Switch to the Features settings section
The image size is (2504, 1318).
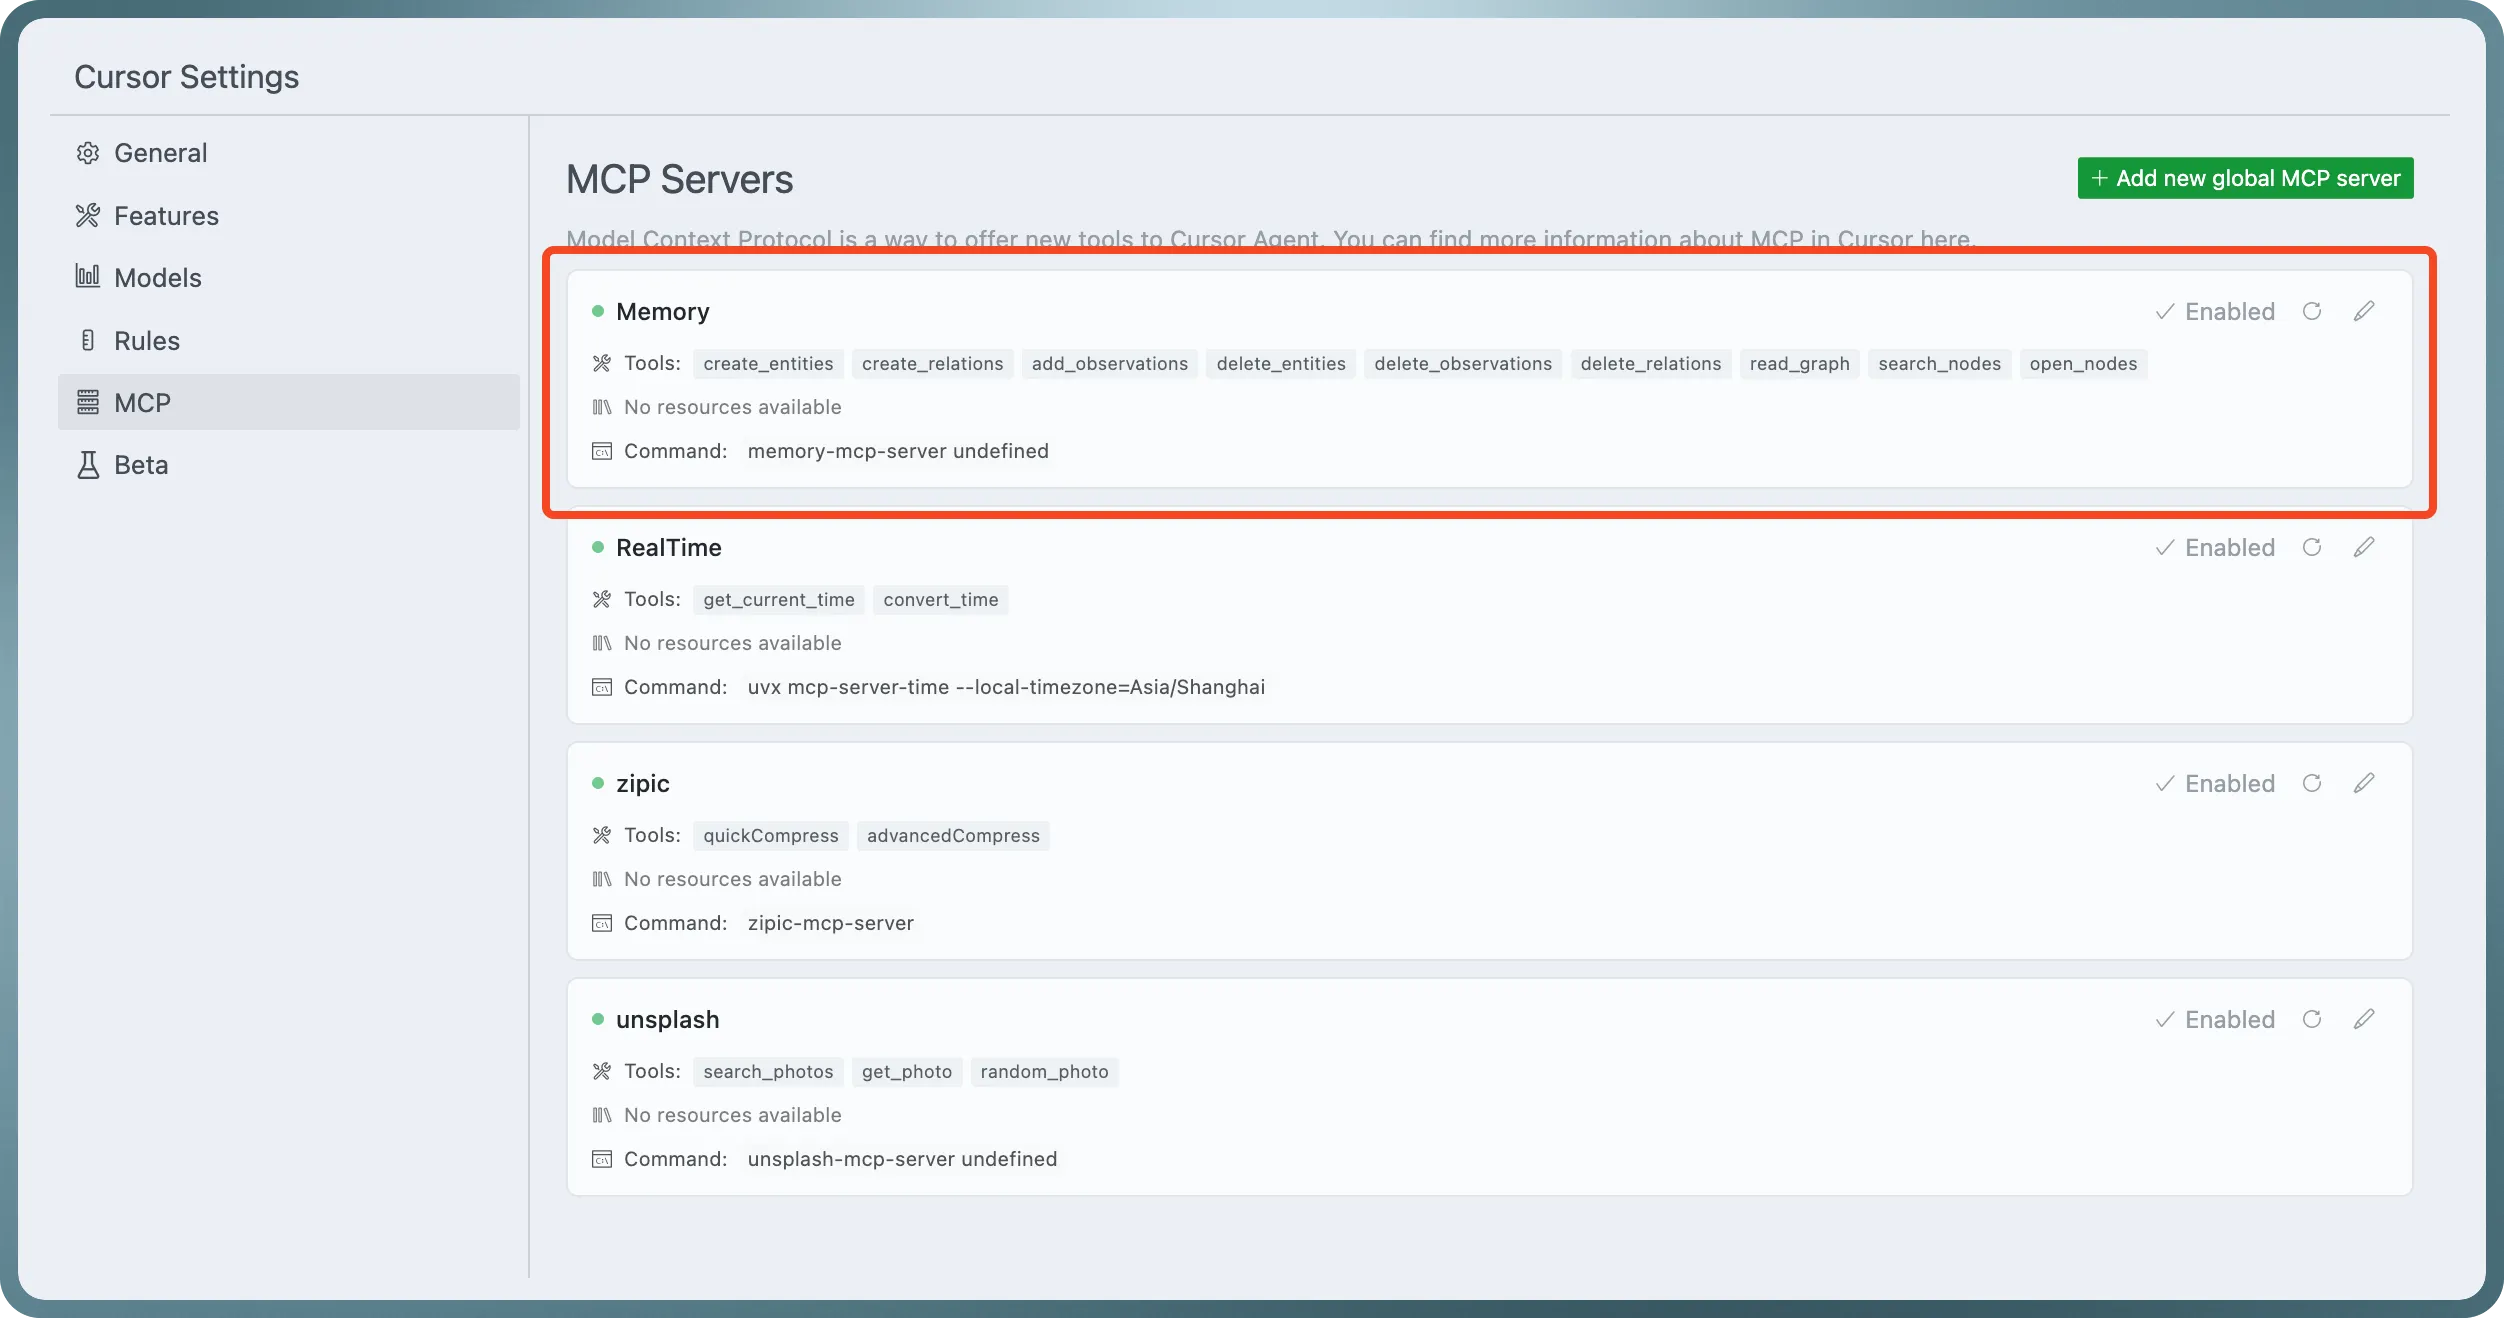click(166, 216)
